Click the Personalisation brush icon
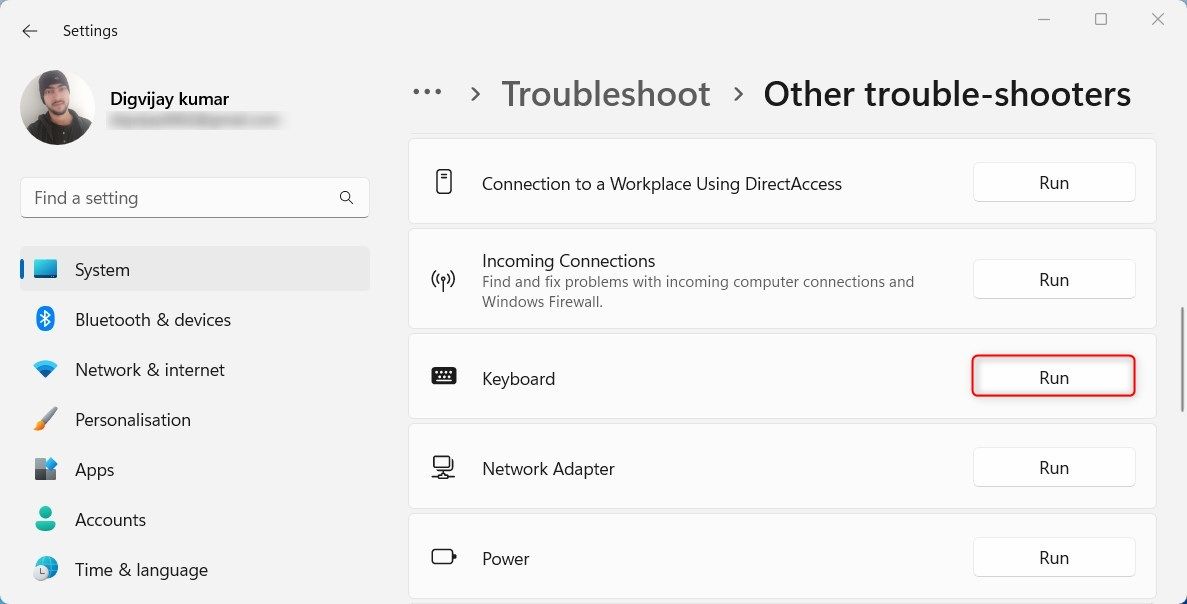The image size is (1187, 604). 46,419
